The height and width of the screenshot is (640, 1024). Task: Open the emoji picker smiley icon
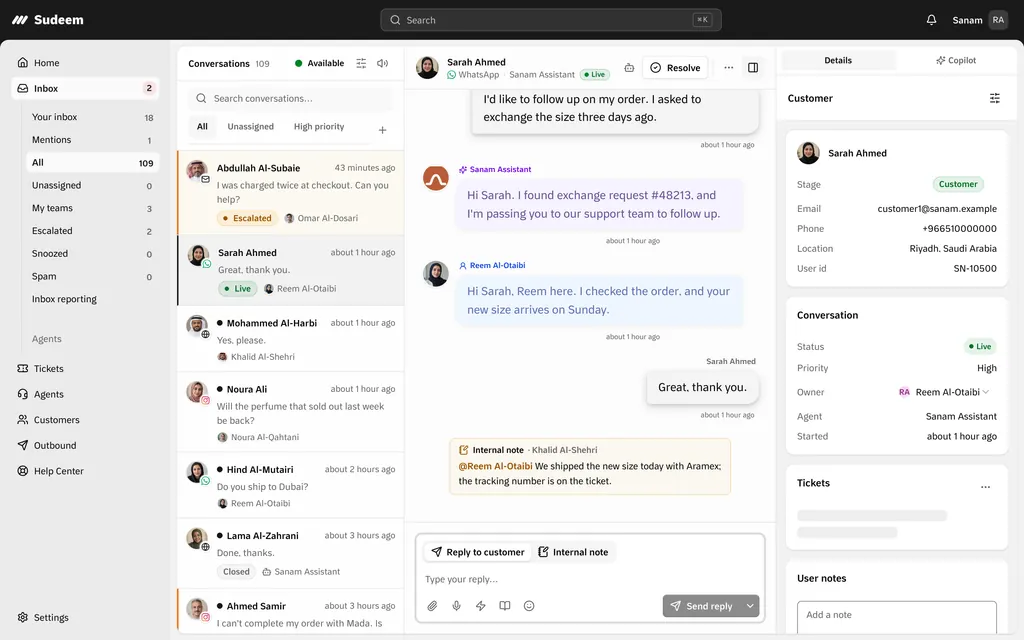[x=529, y=606]
